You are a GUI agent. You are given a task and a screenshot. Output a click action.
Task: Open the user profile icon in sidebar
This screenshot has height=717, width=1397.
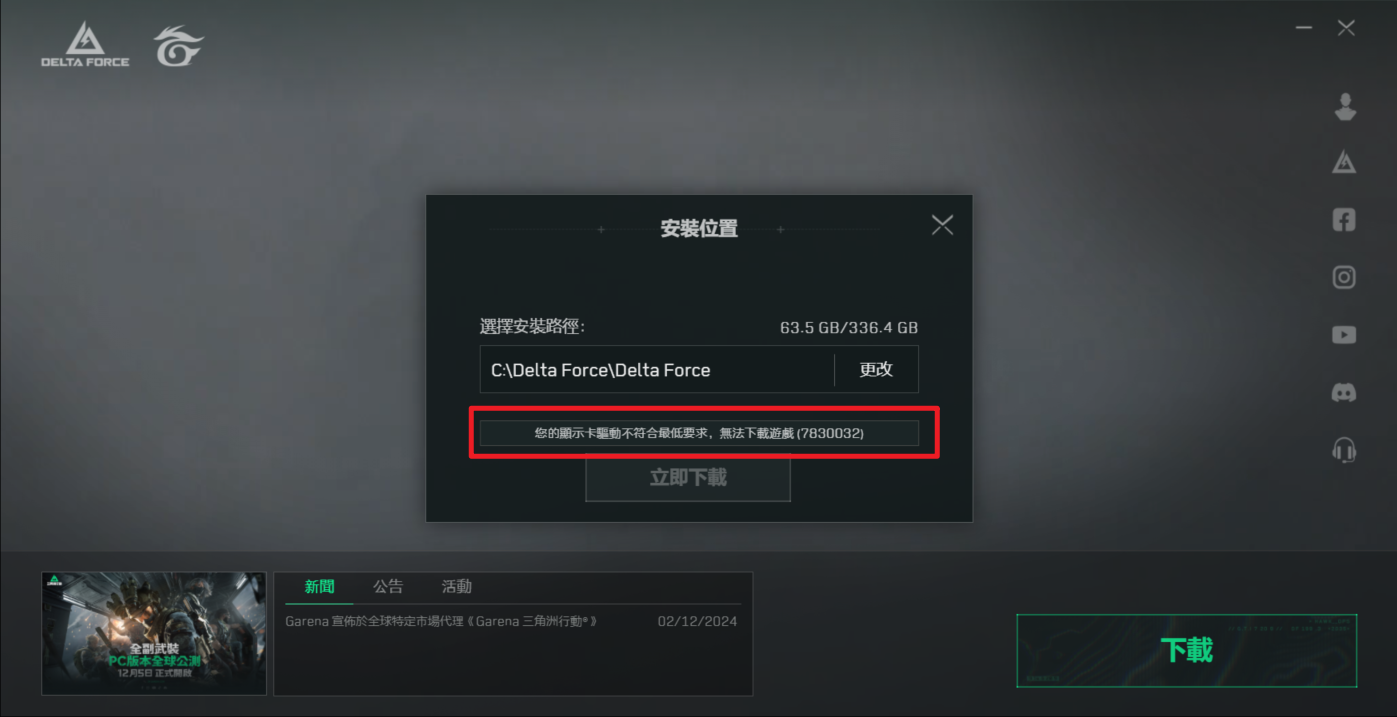click(x=1345, y=107)
